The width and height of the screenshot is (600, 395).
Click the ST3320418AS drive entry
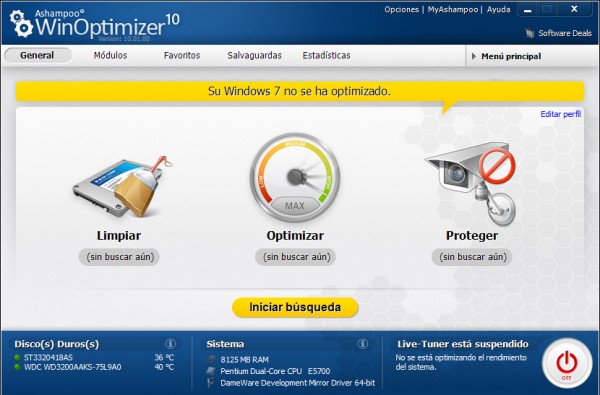click(x=48, y=357)
